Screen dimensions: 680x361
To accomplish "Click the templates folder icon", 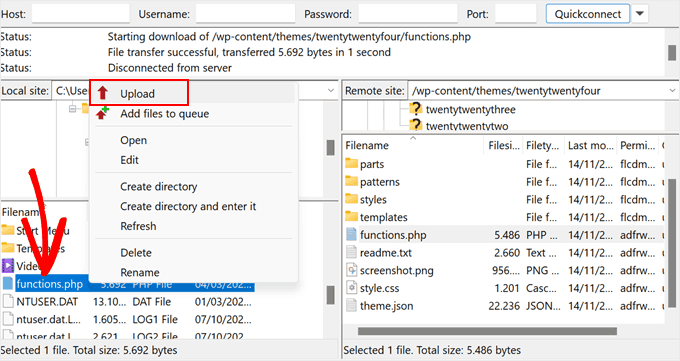I will [x=351, y=217].
